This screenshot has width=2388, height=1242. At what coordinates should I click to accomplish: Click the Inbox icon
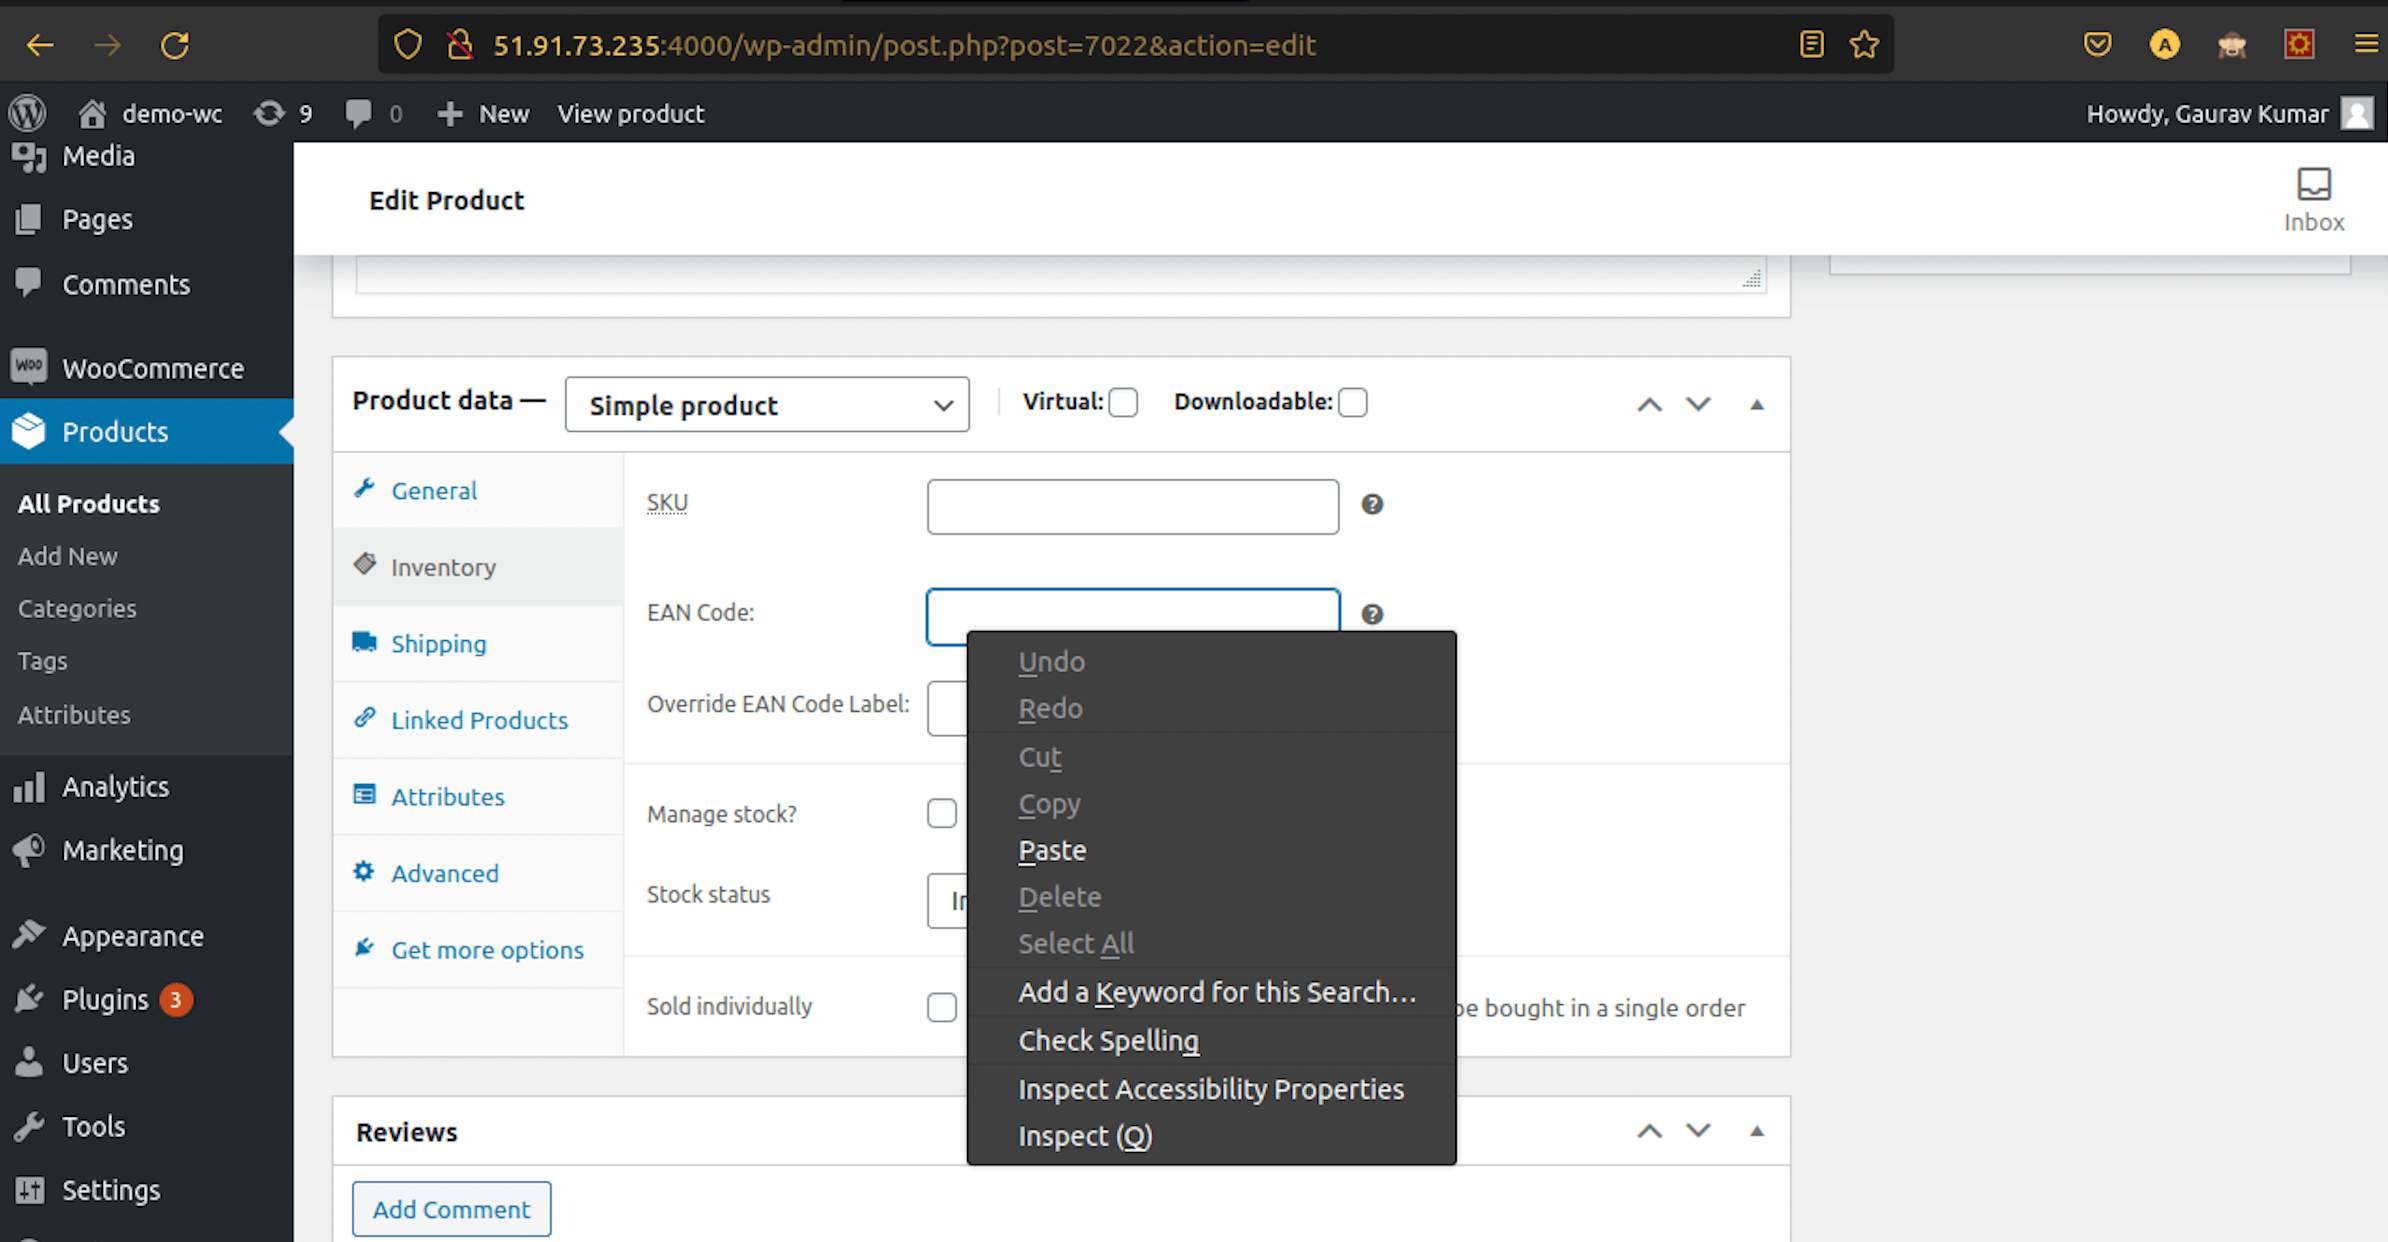coord(2313,185)
